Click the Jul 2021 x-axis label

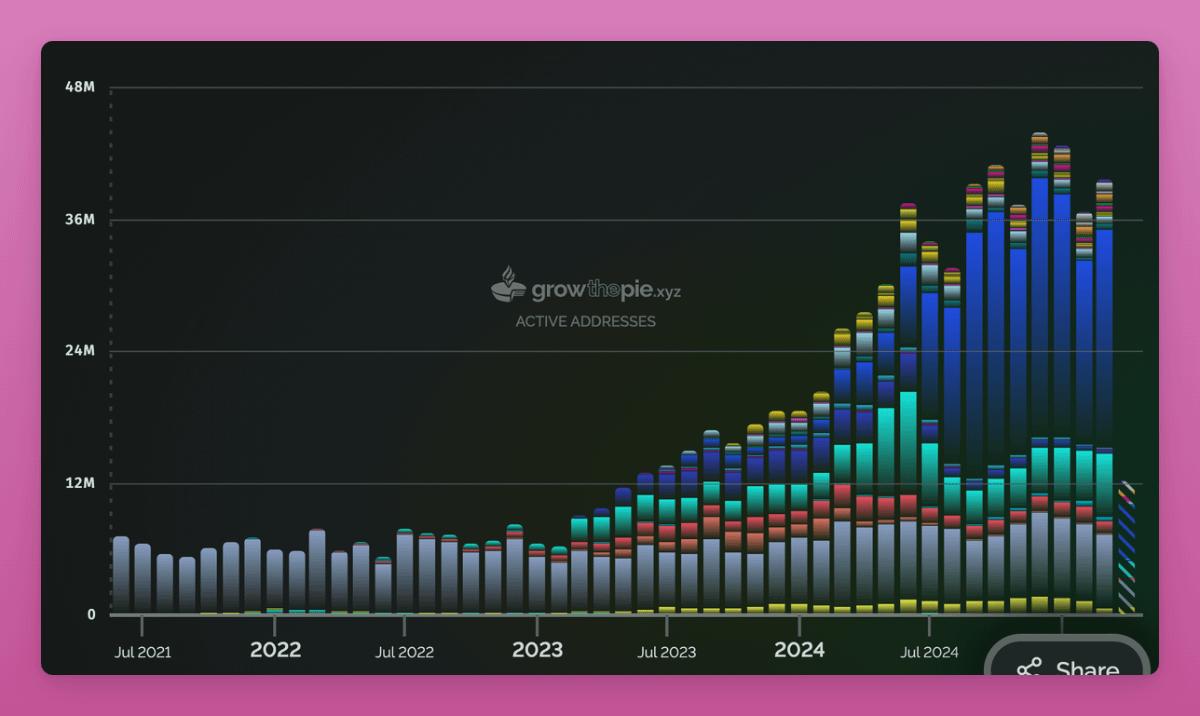click(143, 652)
